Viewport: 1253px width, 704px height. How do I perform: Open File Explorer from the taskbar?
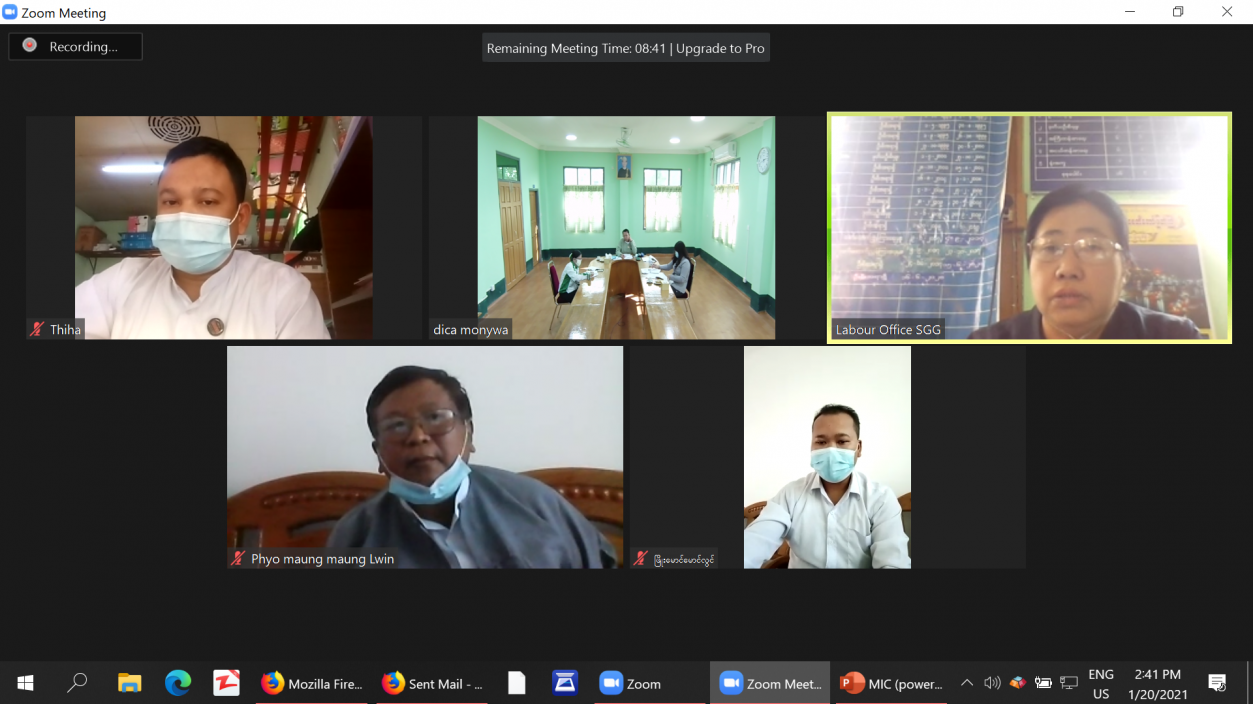point(129,684)
